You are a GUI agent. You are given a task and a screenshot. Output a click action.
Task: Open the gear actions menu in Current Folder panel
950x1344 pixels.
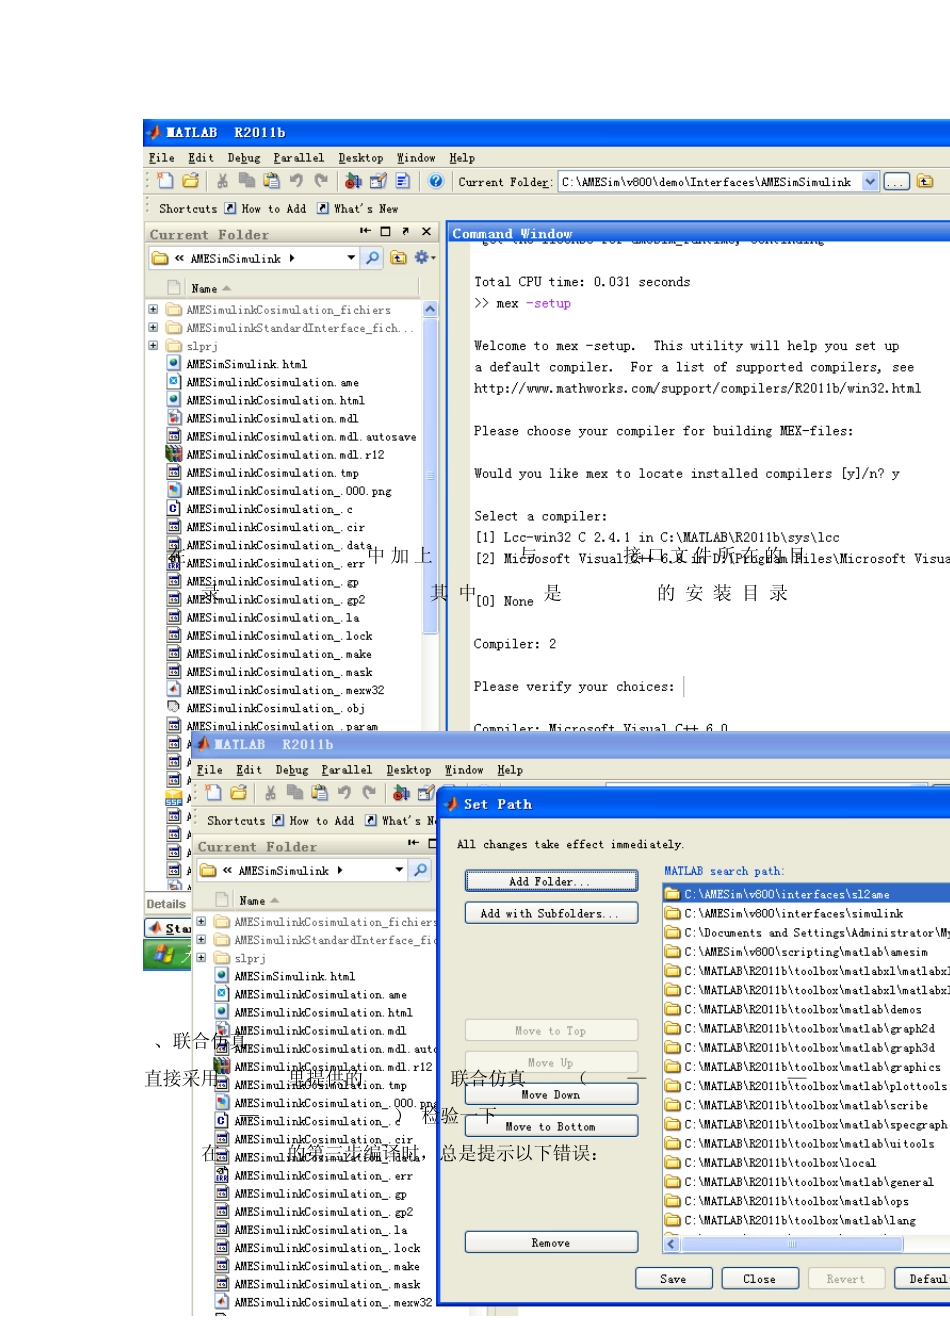coord(423,258)
